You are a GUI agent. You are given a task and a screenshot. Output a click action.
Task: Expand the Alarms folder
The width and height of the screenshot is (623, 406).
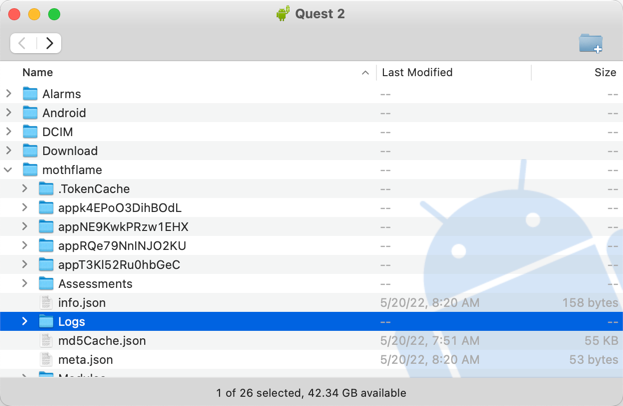coord(8,94)
